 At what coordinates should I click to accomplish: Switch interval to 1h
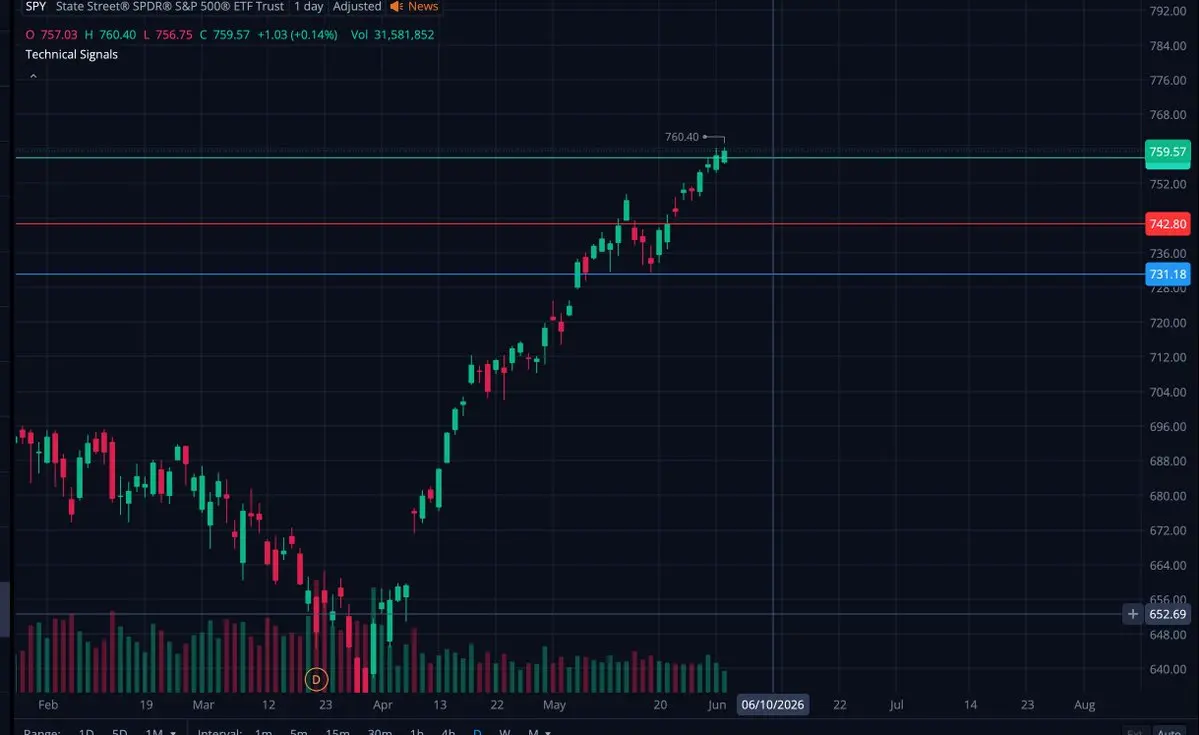point(416,731)
